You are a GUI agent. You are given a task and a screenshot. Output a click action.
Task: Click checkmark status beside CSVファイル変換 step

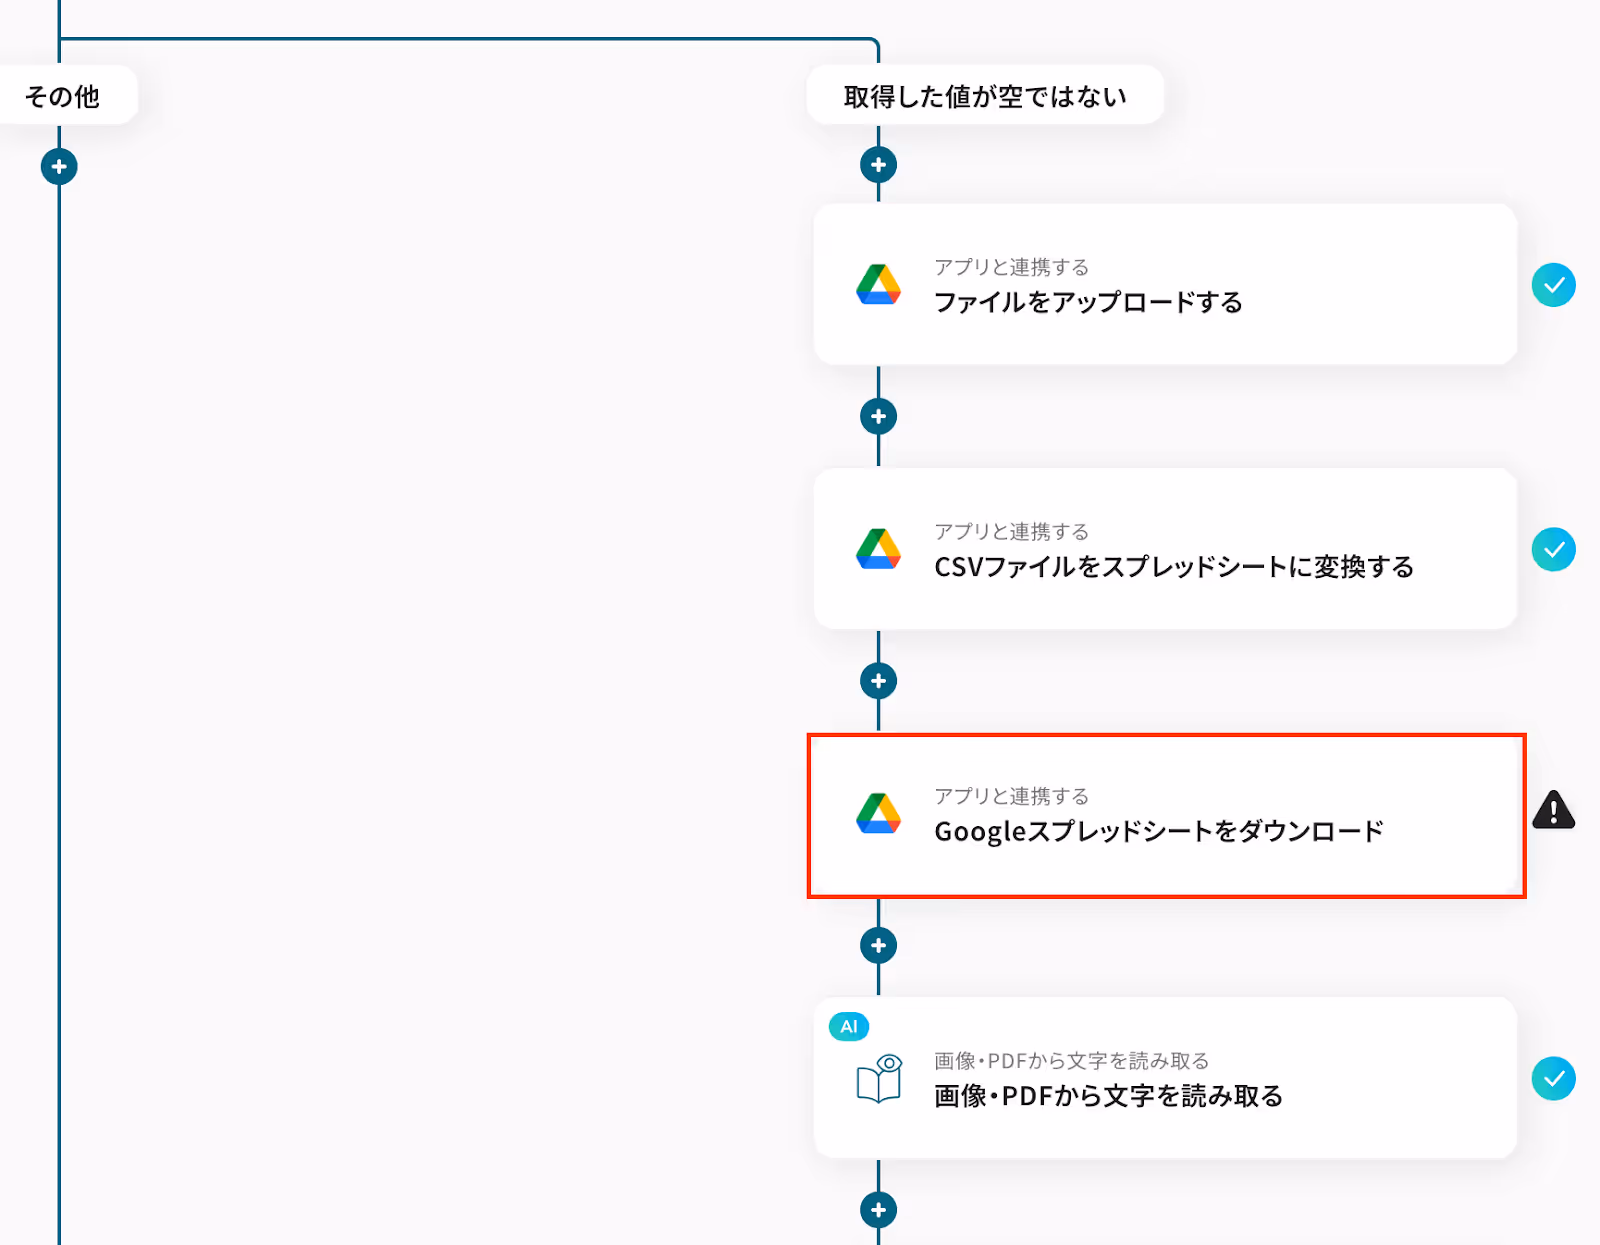[x=1553, y=549]
